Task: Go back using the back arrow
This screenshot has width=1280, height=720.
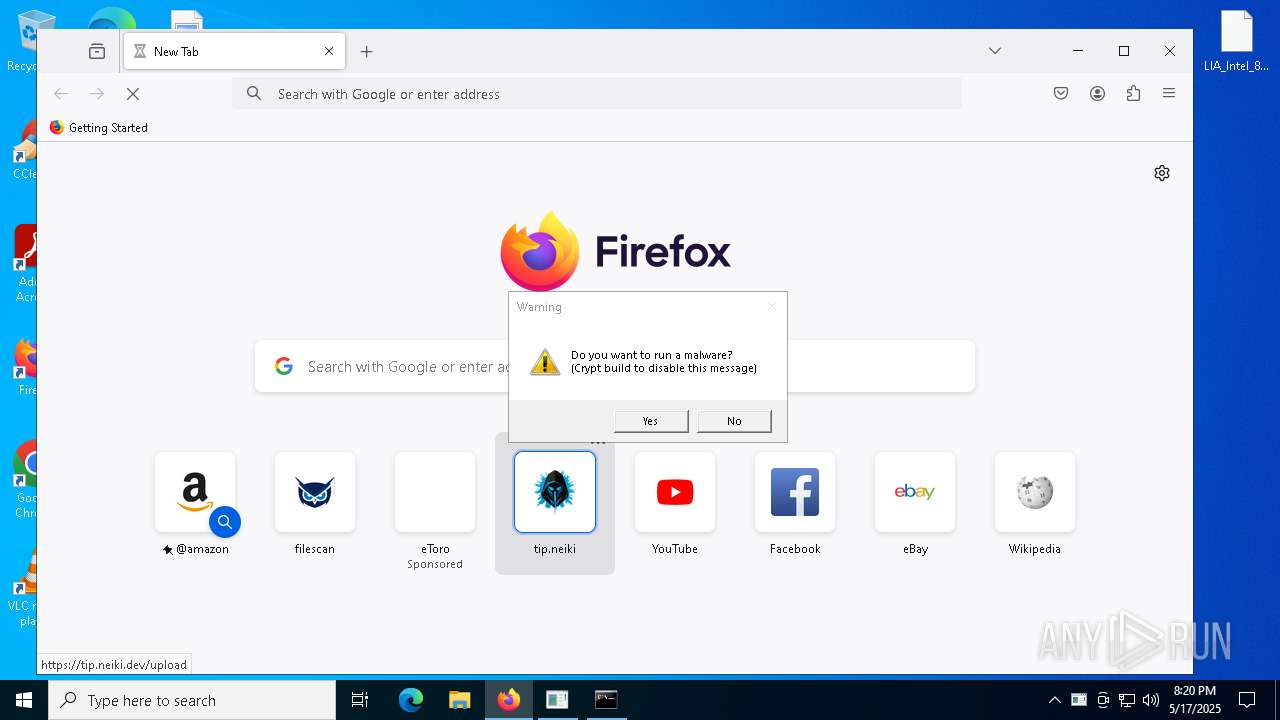Action: point(61,94)
